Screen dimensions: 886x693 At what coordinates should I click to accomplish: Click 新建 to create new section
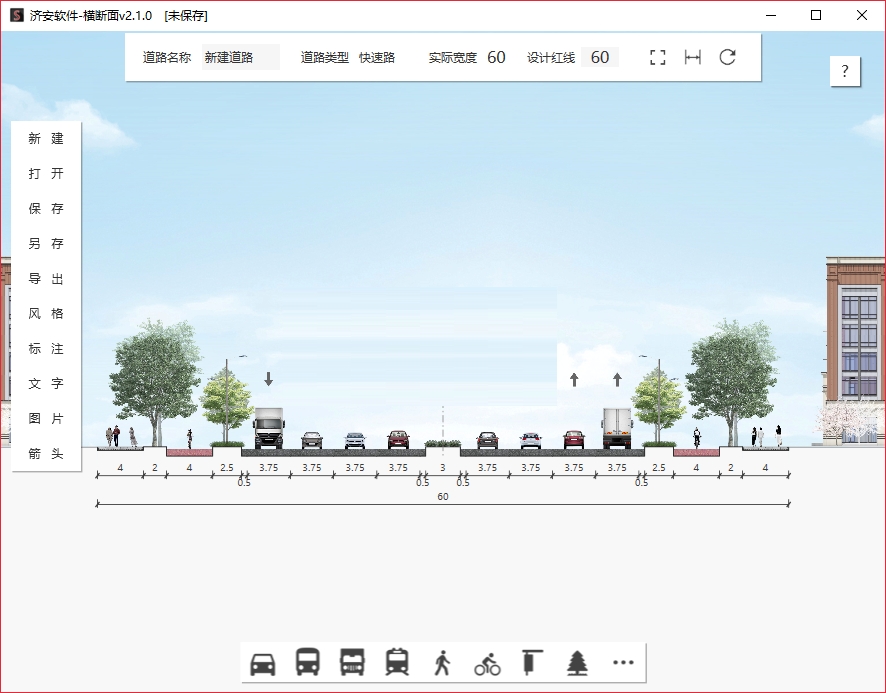(x=46, y=138)
